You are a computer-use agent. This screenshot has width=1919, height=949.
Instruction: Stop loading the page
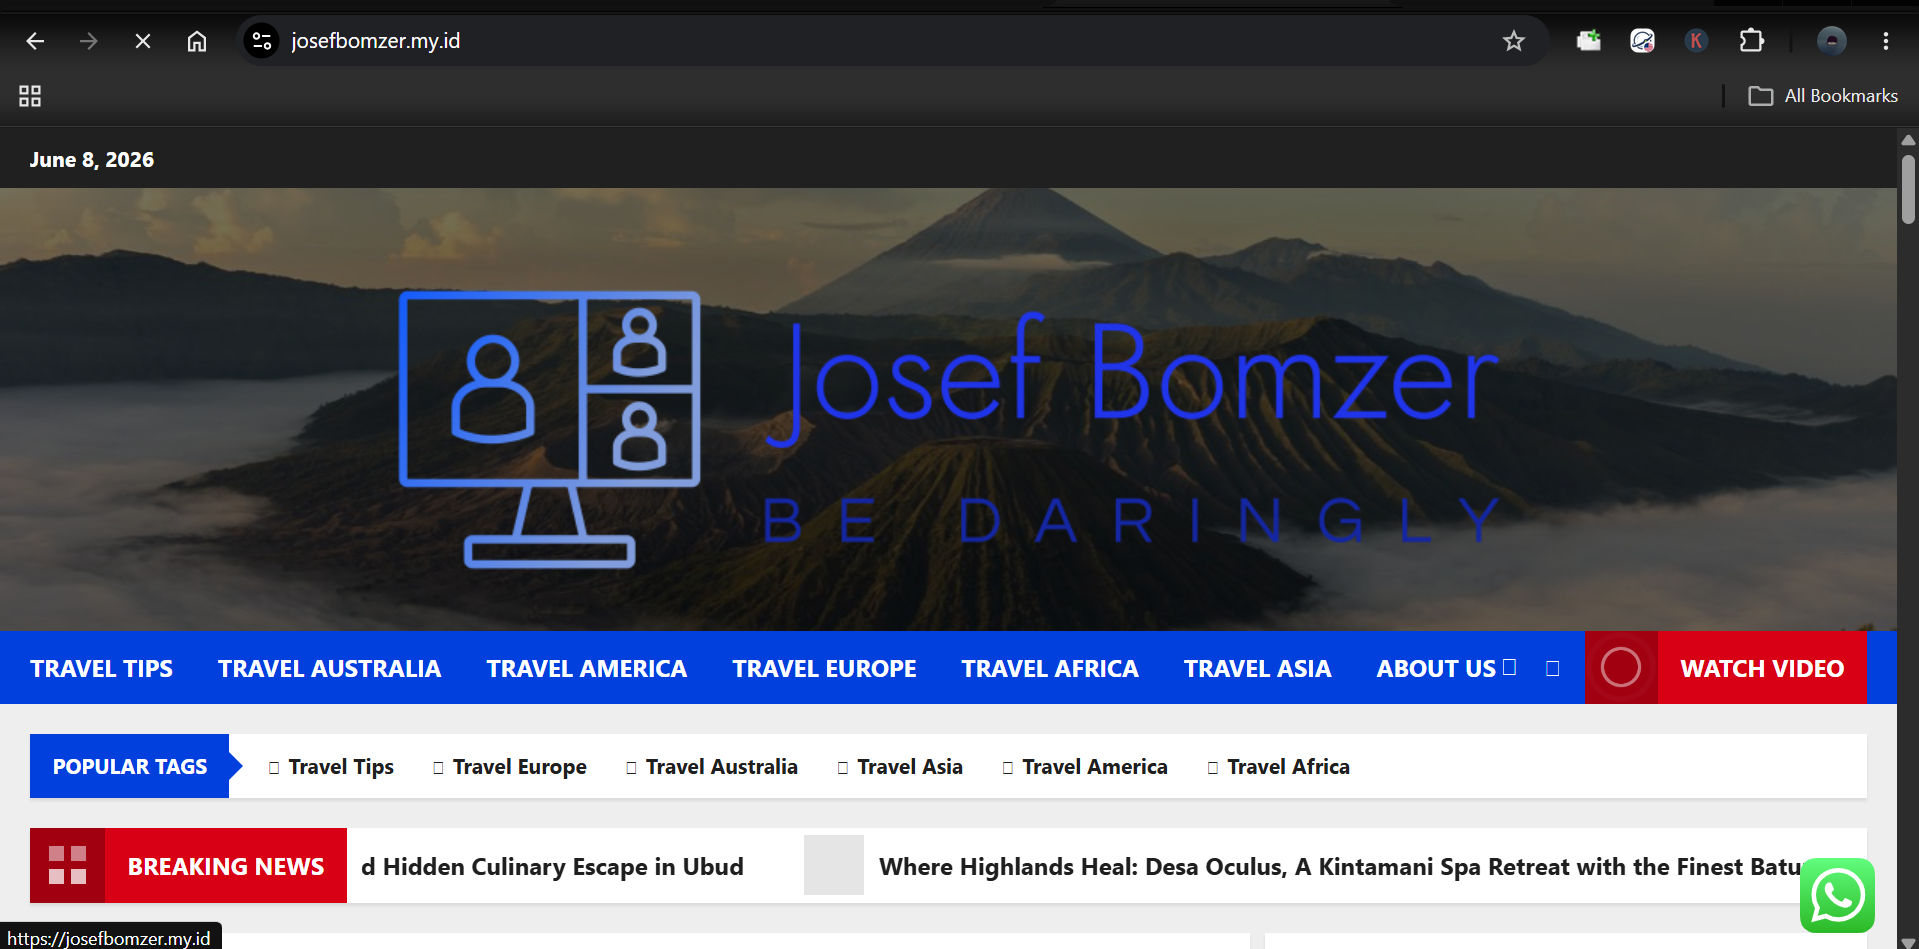[143, 41]
